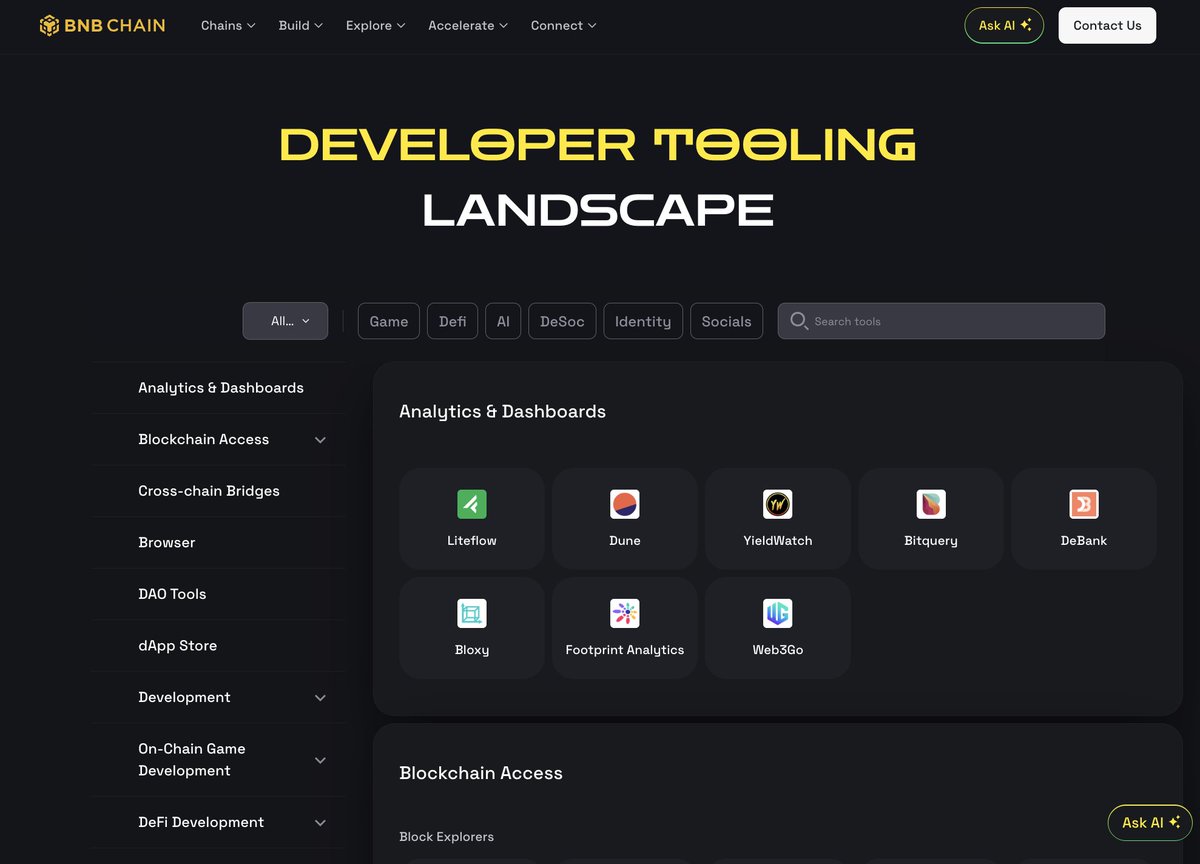1200x864 pixels.
Task: Select Cross-chain Bridges in sidebar
Action: 209,491
